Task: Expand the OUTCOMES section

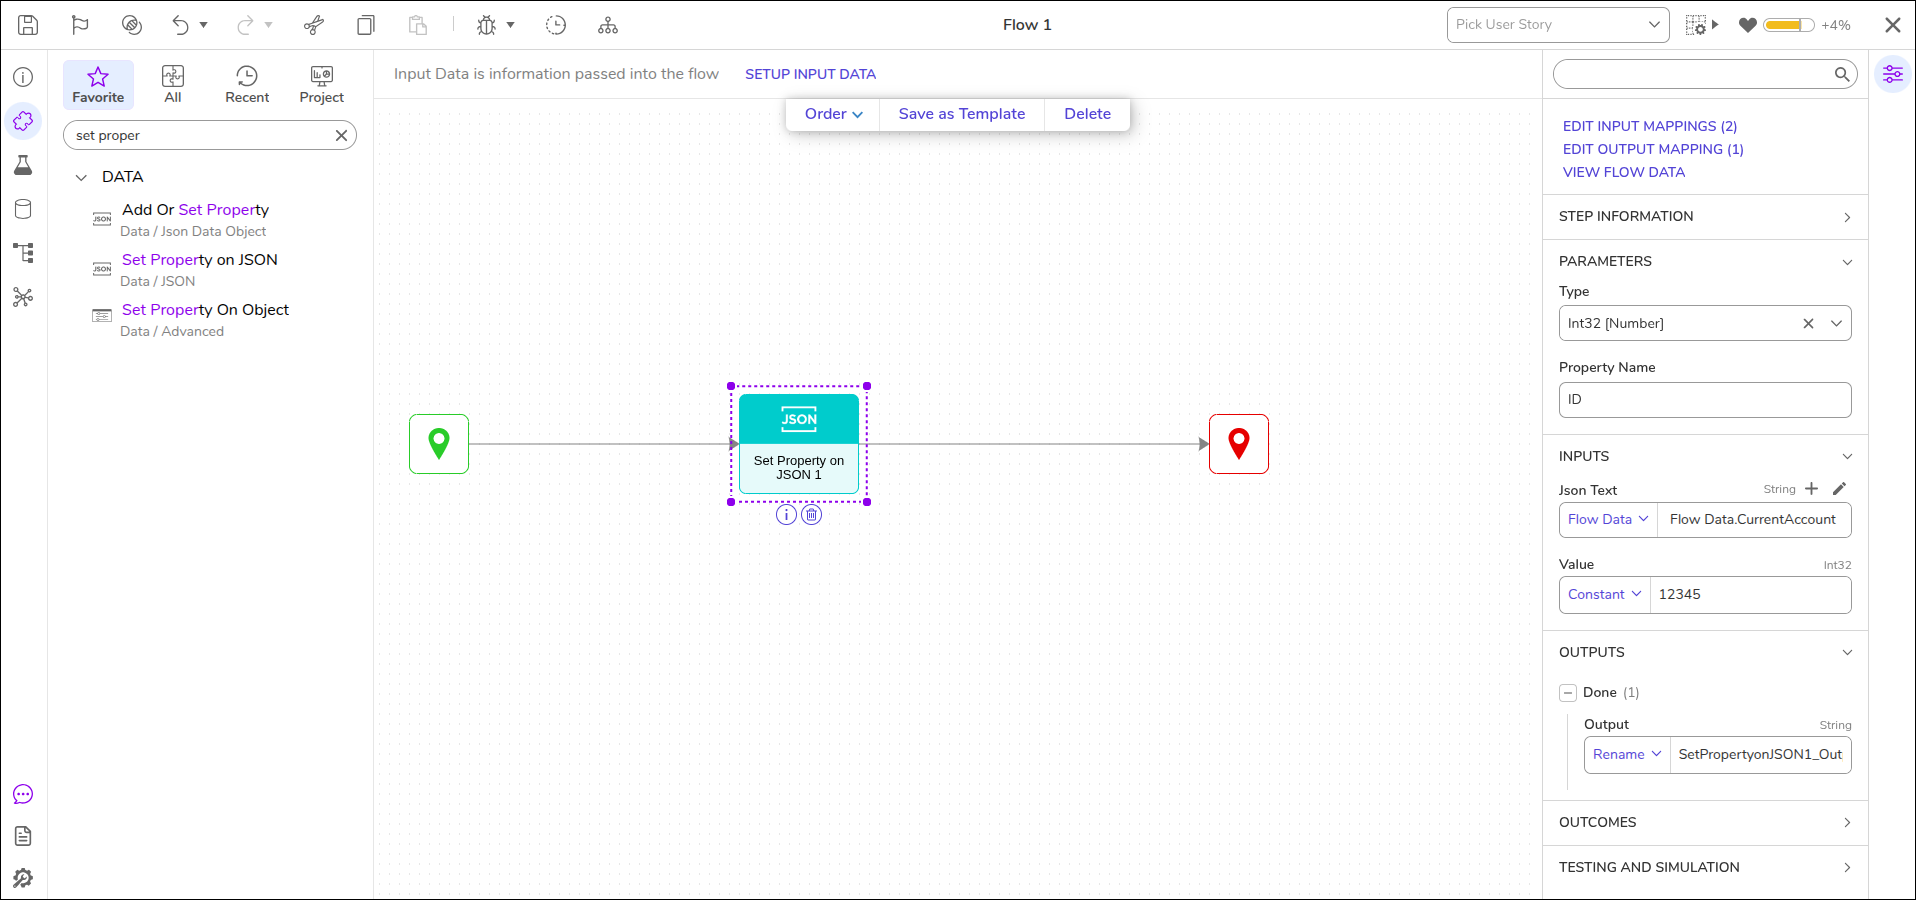Action: pyautogui.click(x=1706, y=823)
